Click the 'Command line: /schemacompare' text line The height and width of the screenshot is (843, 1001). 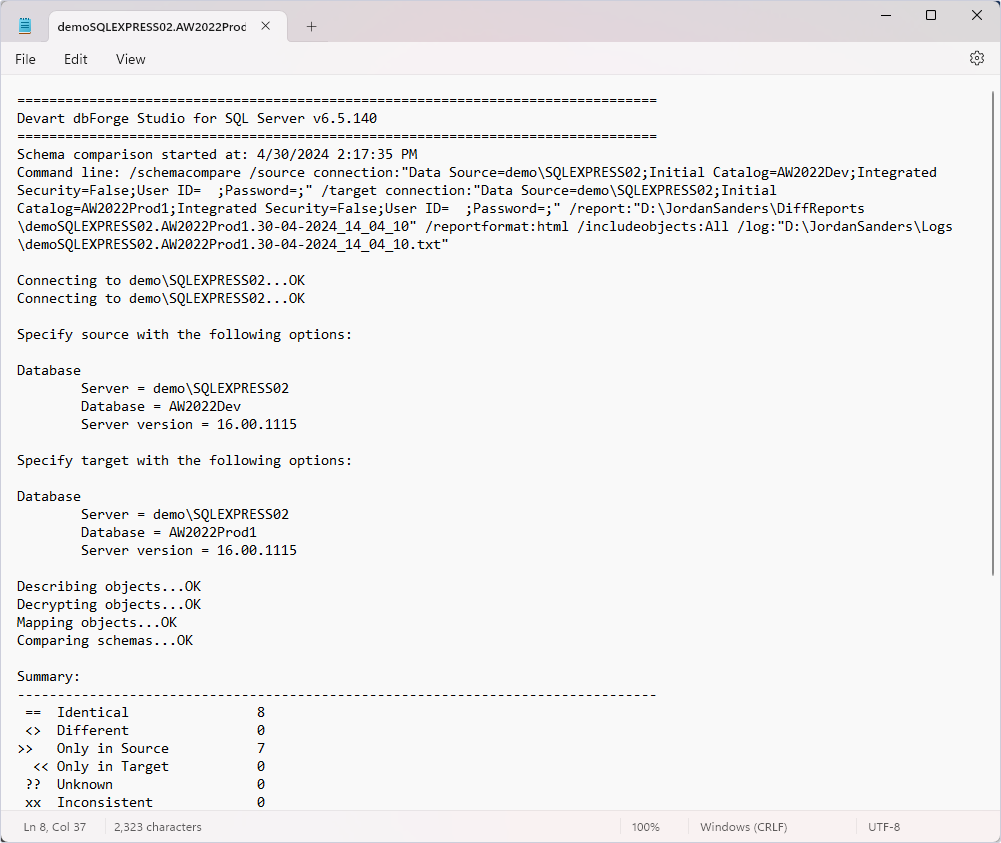tap(476, 172)
